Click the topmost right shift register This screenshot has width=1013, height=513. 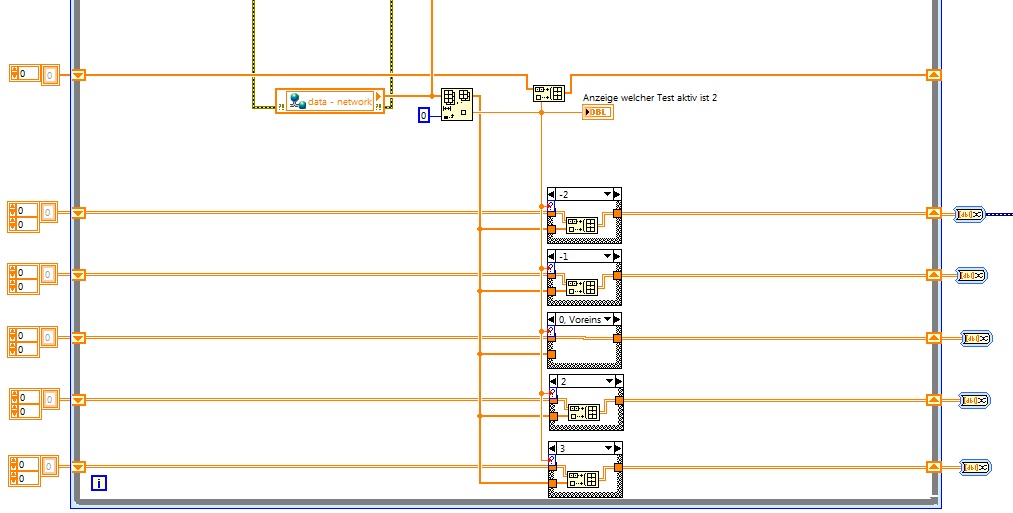(x=934, y=75)
